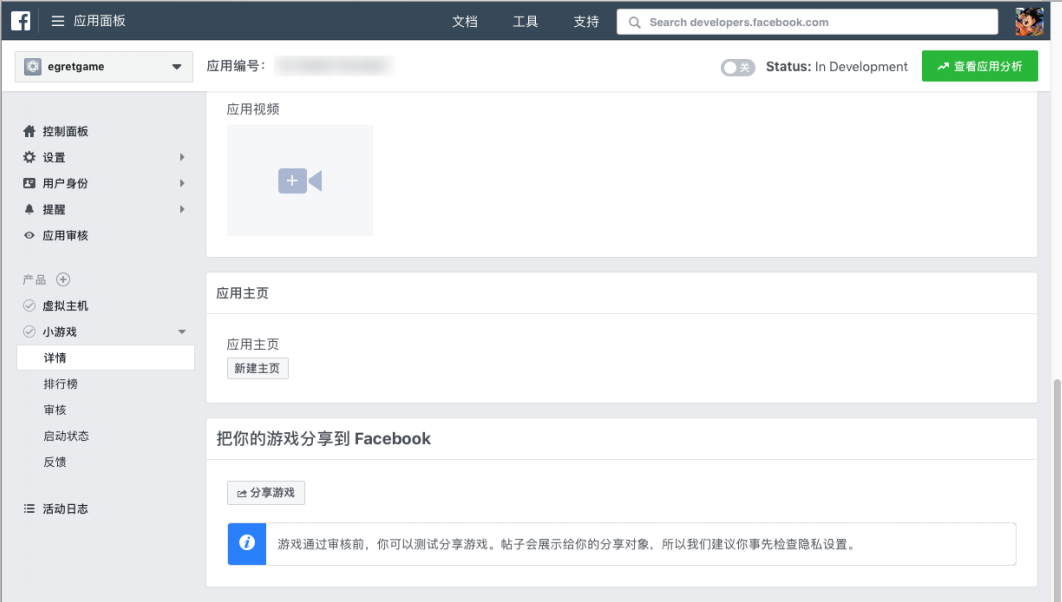Click the 新建主页 button
The height and width of the screenshot is (602, 1062).
257,368
